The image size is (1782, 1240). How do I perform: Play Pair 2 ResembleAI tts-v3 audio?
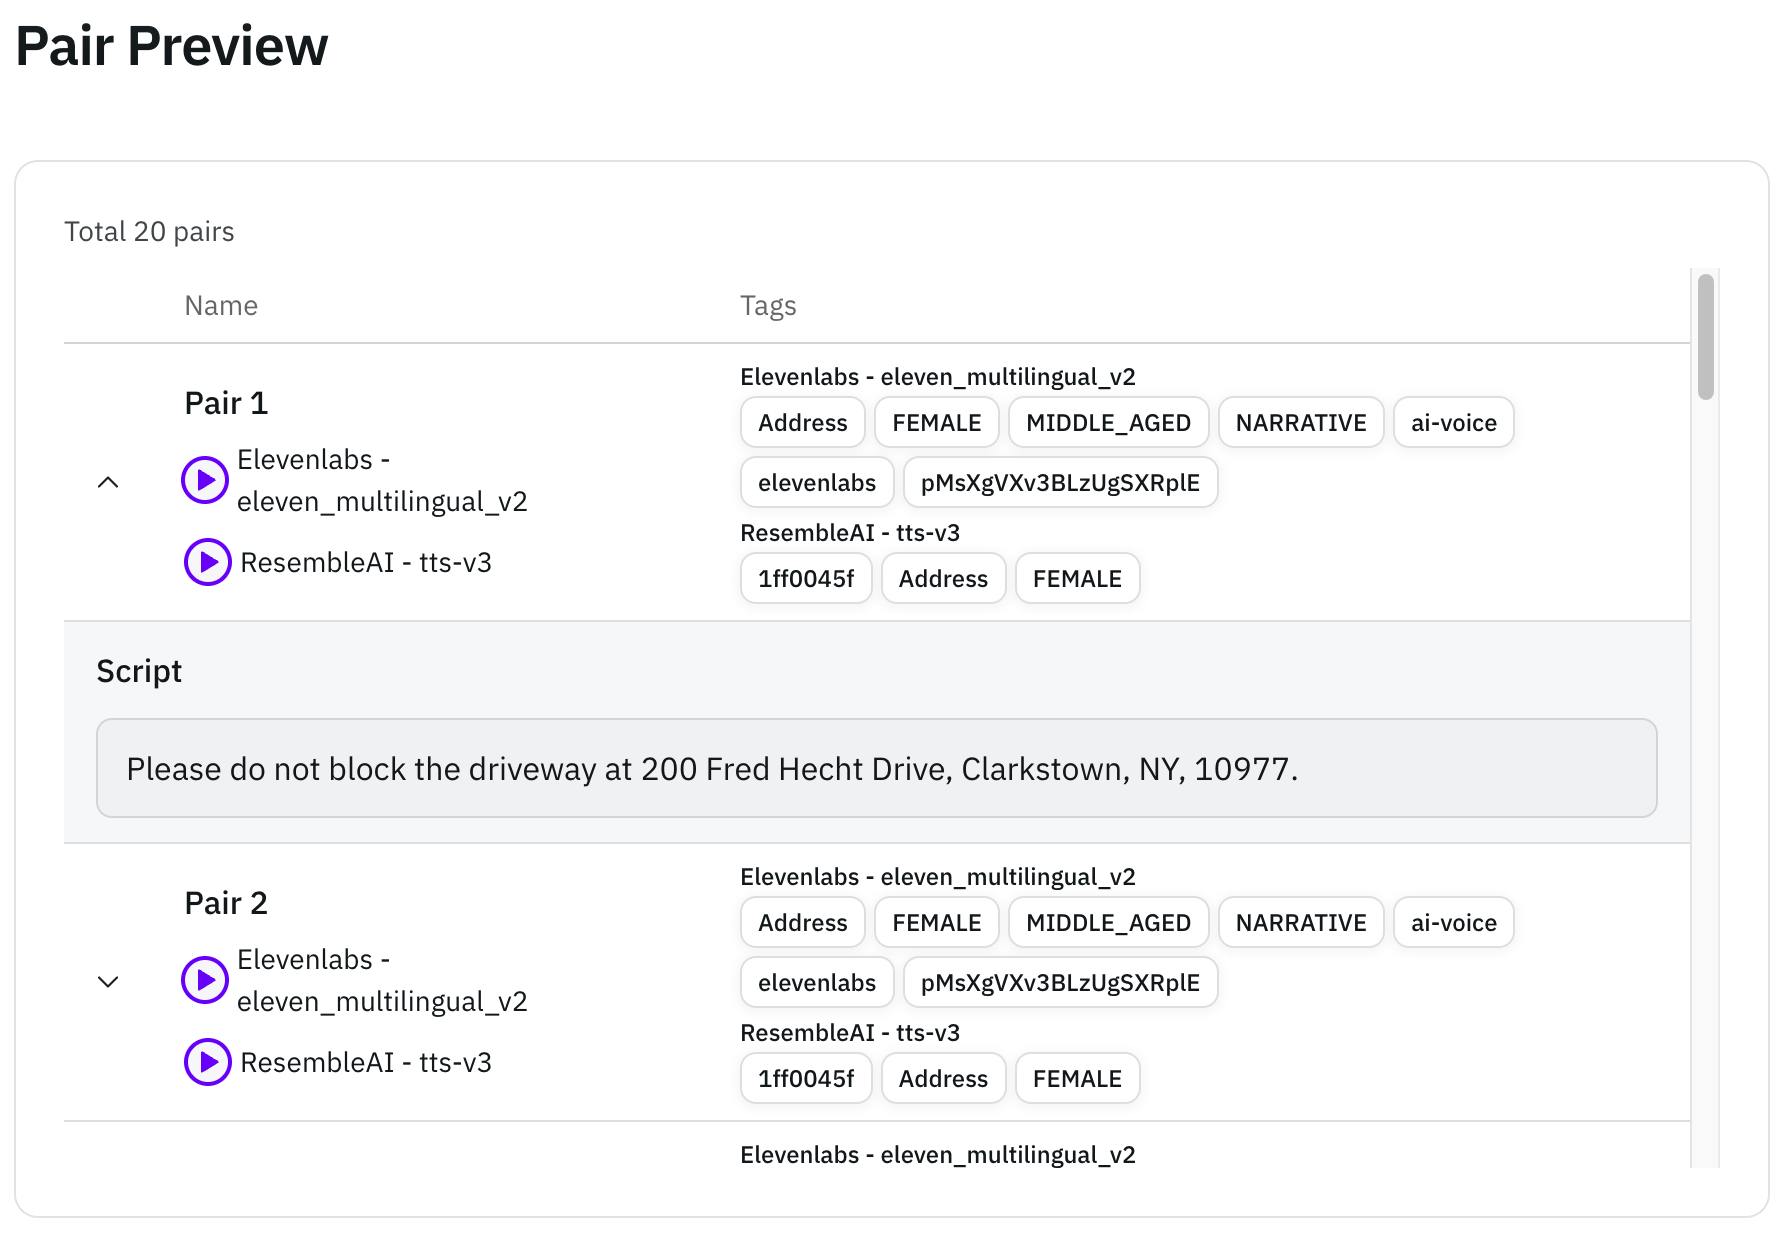(x=208, y=1062)
